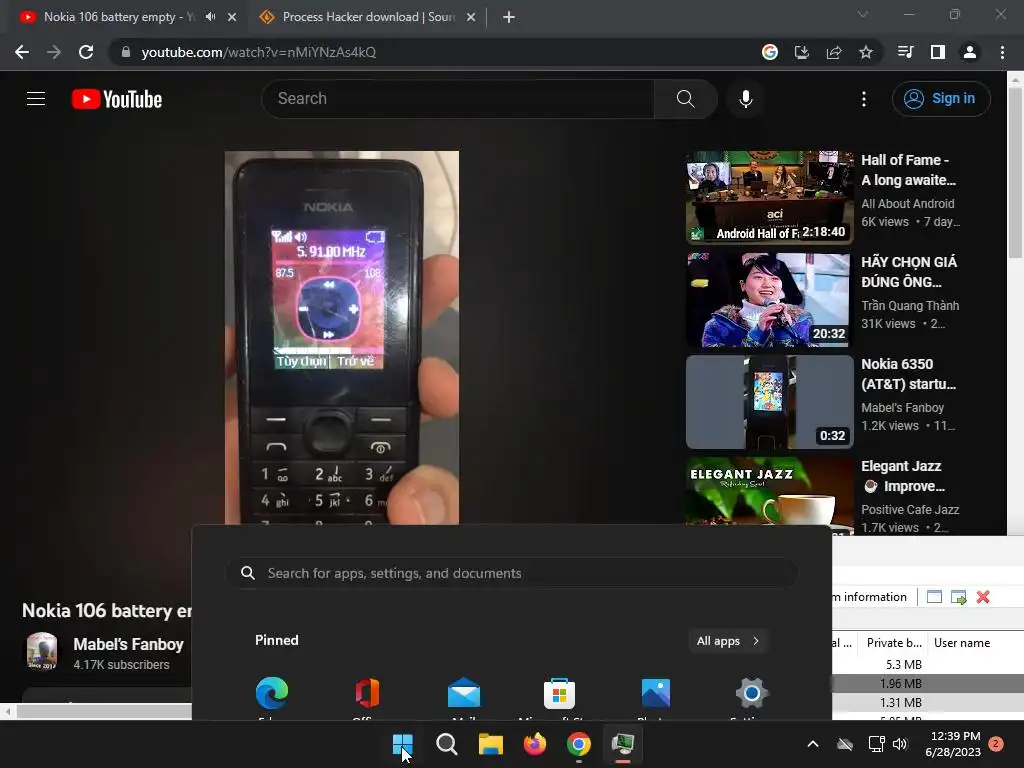1024x768 pixels.
Task: Open Hall of Fame video thumbnail
Action: 770,197
